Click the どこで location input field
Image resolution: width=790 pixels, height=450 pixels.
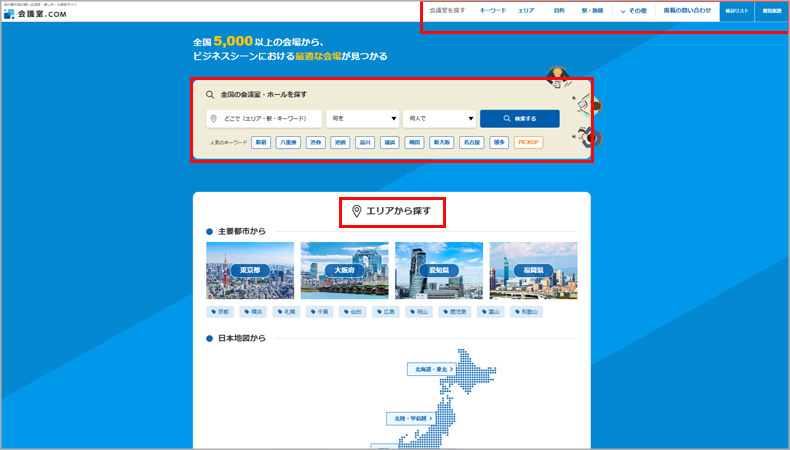click(x=264, y=119)
